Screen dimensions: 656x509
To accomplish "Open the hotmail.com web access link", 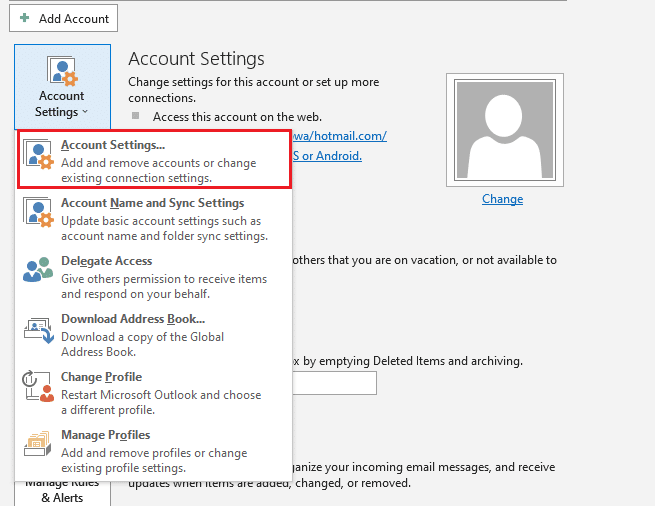I will tap(340, 136).
